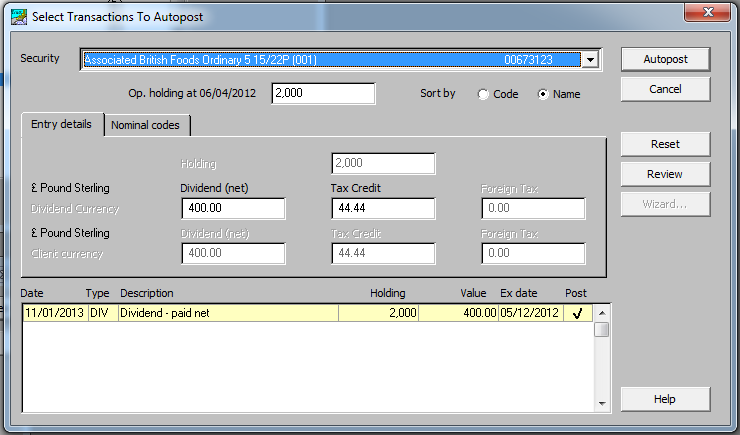Switch to the Entry details tab
This screenshot has height=435, width=740.
point(61,125)
